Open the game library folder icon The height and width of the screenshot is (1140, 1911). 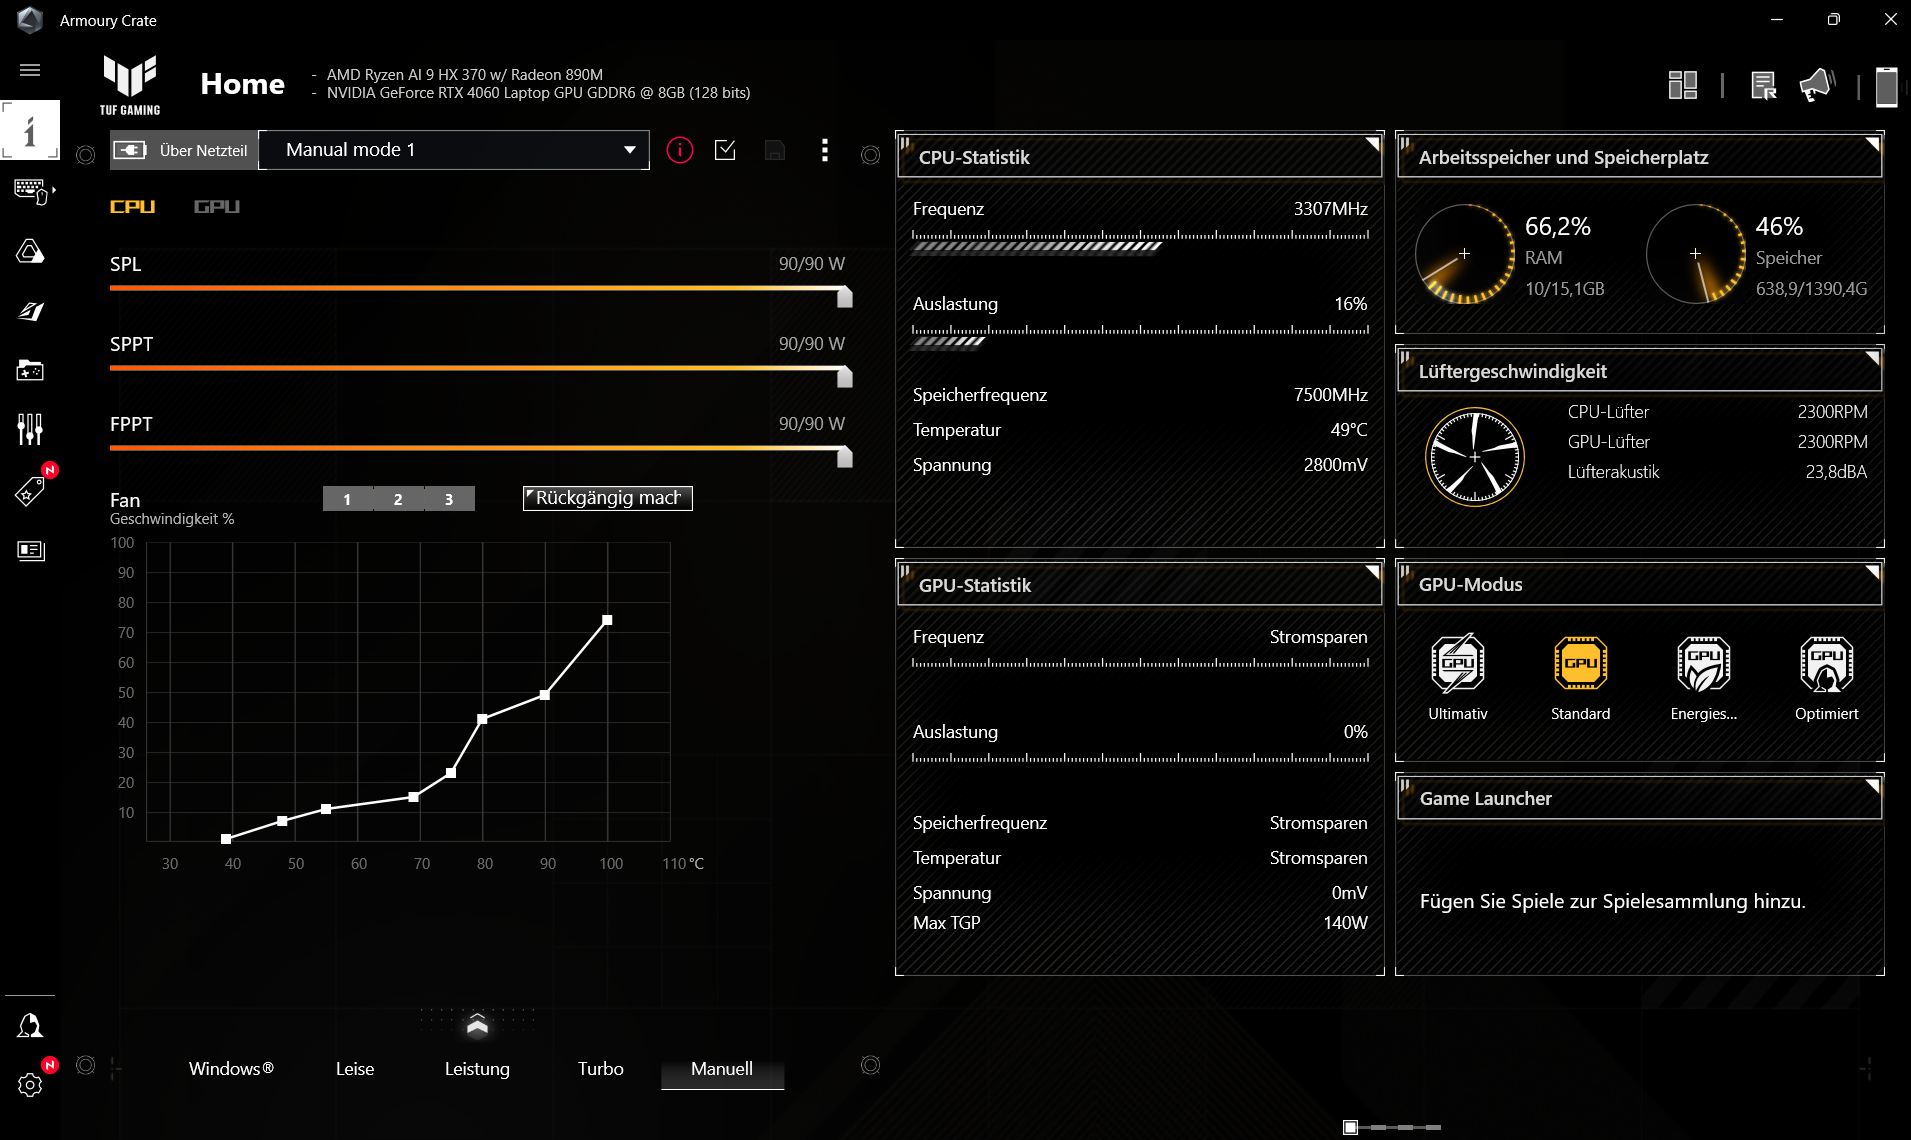pos(30,371)
